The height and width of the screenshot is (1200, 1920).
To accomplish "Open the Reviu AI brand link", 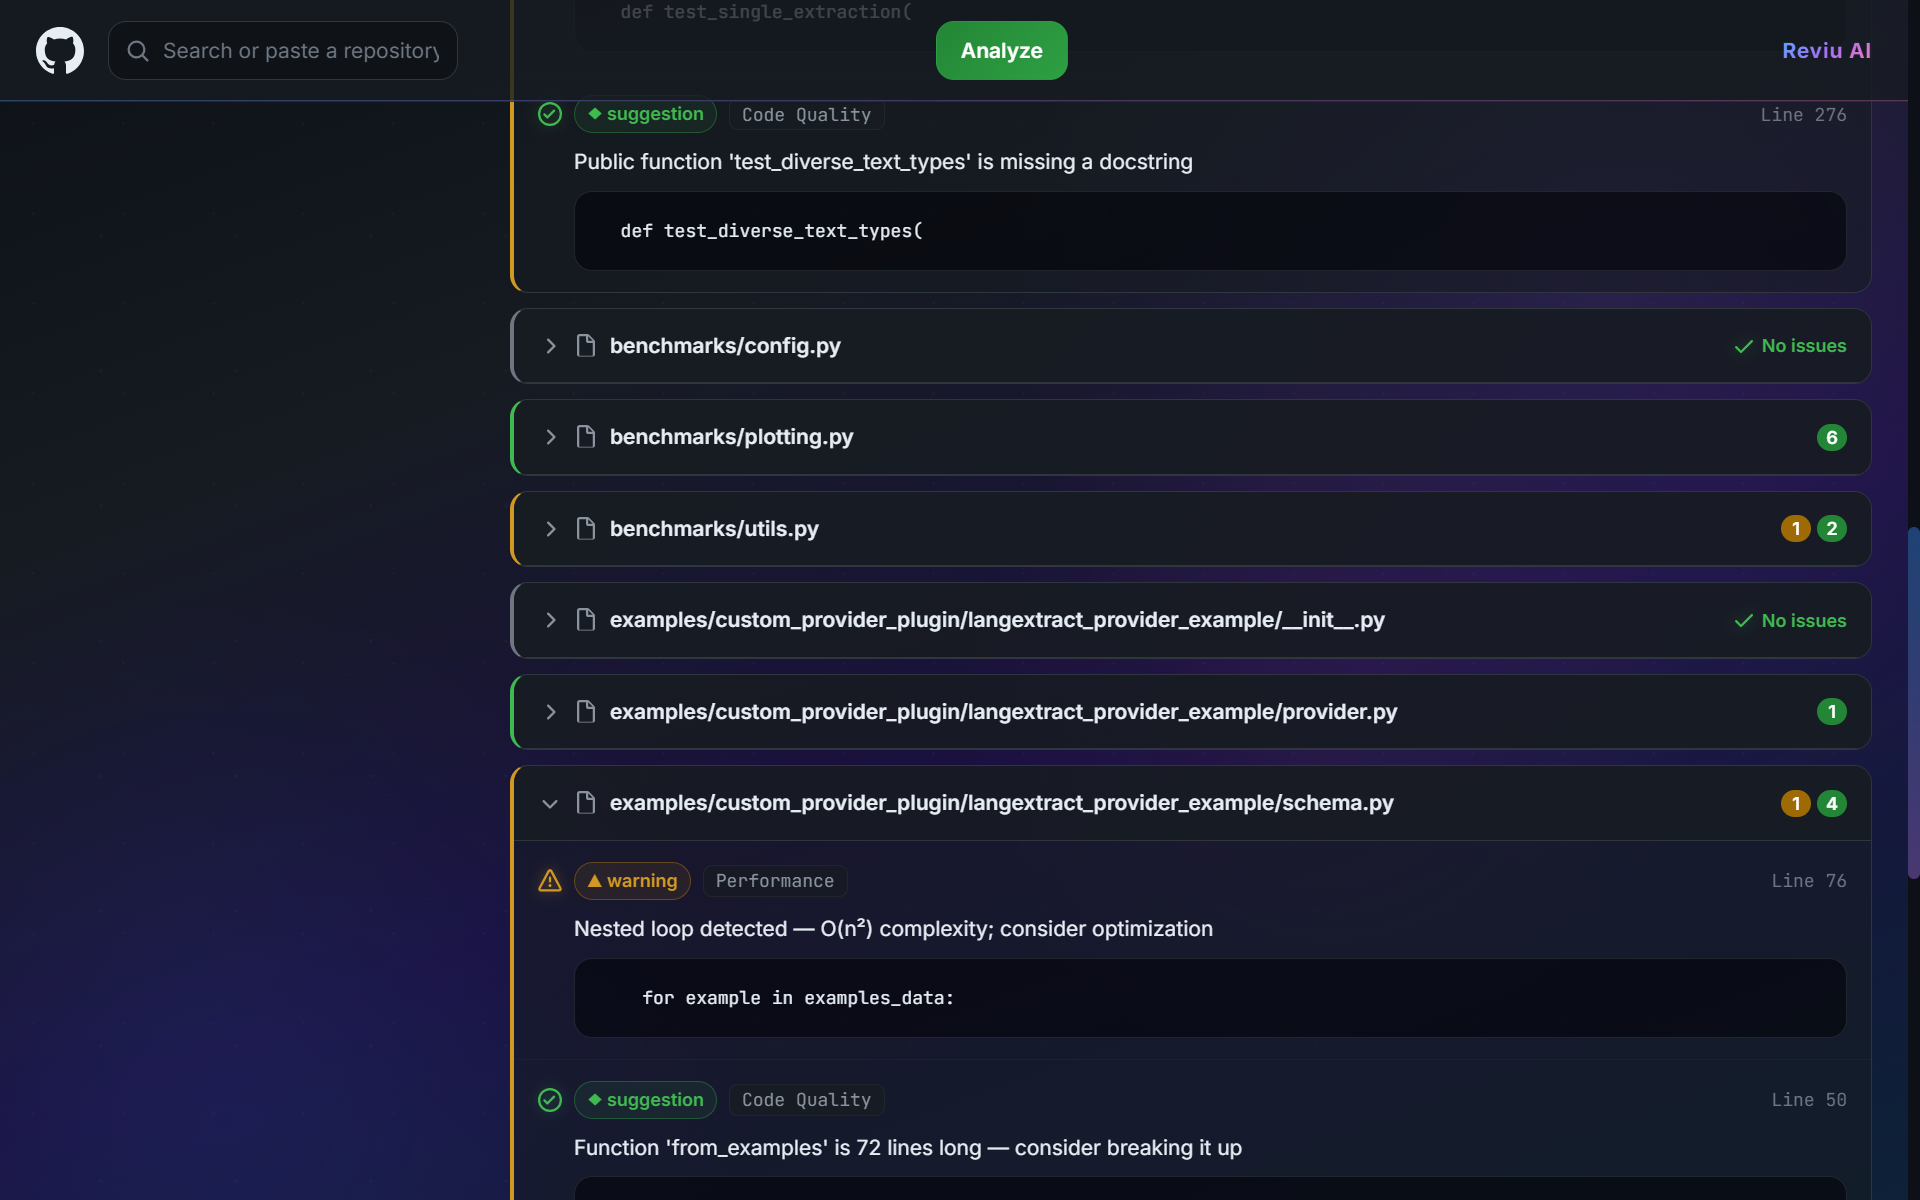I will tap(1826, 51).
